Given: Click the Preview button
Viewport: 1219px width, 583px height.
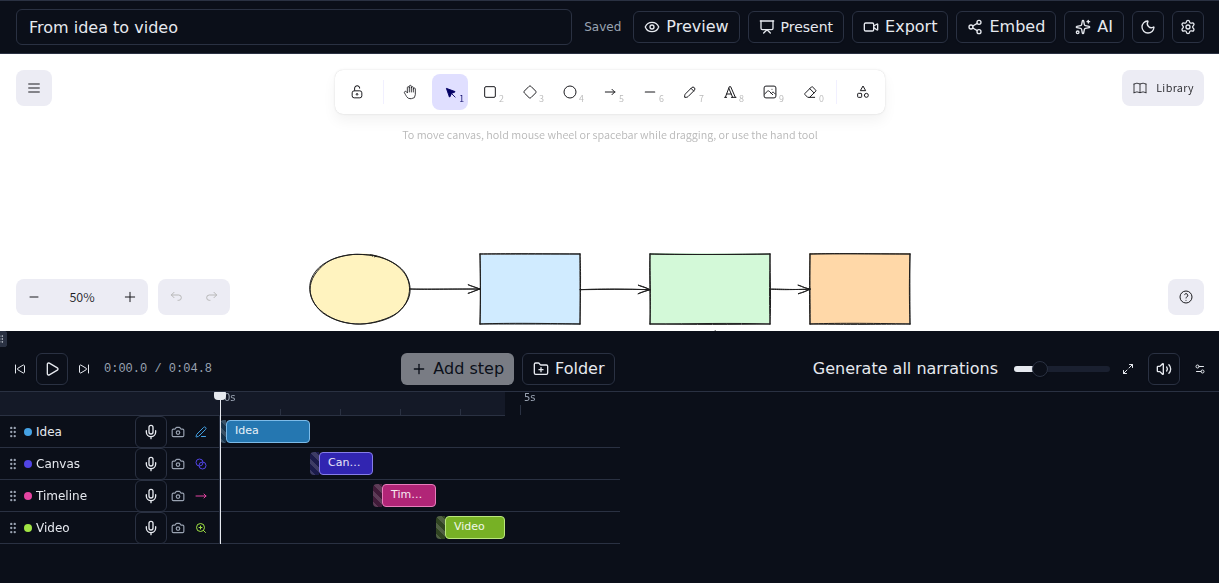Looking at the screenshot, I should click(x=686, y=27).
